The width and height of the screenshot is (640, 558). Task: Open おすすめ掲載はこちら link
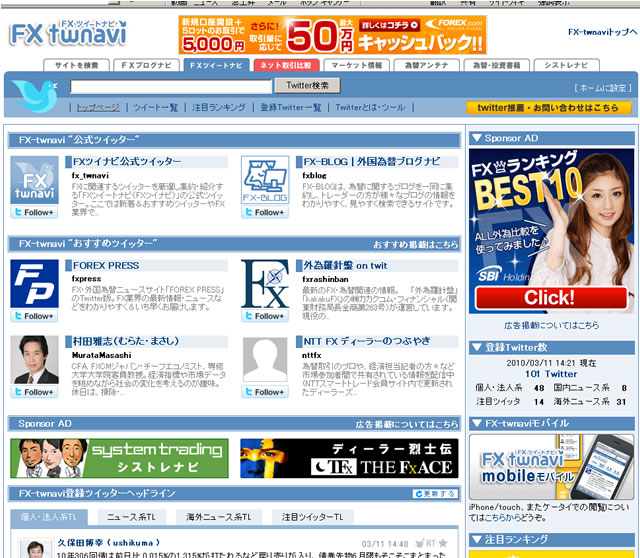click(x=416, y=245)
